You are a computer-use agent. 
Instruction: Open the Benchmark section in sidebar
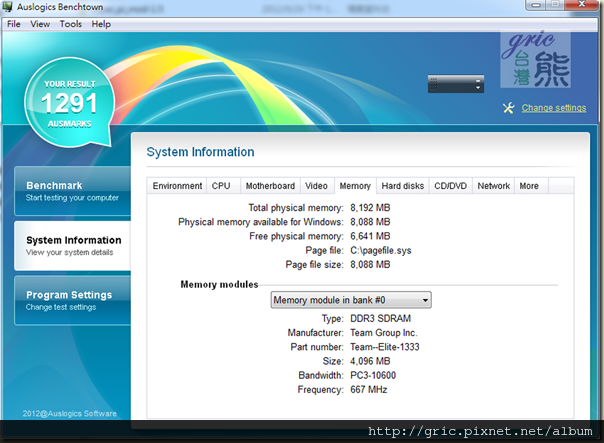coord(72,191)
